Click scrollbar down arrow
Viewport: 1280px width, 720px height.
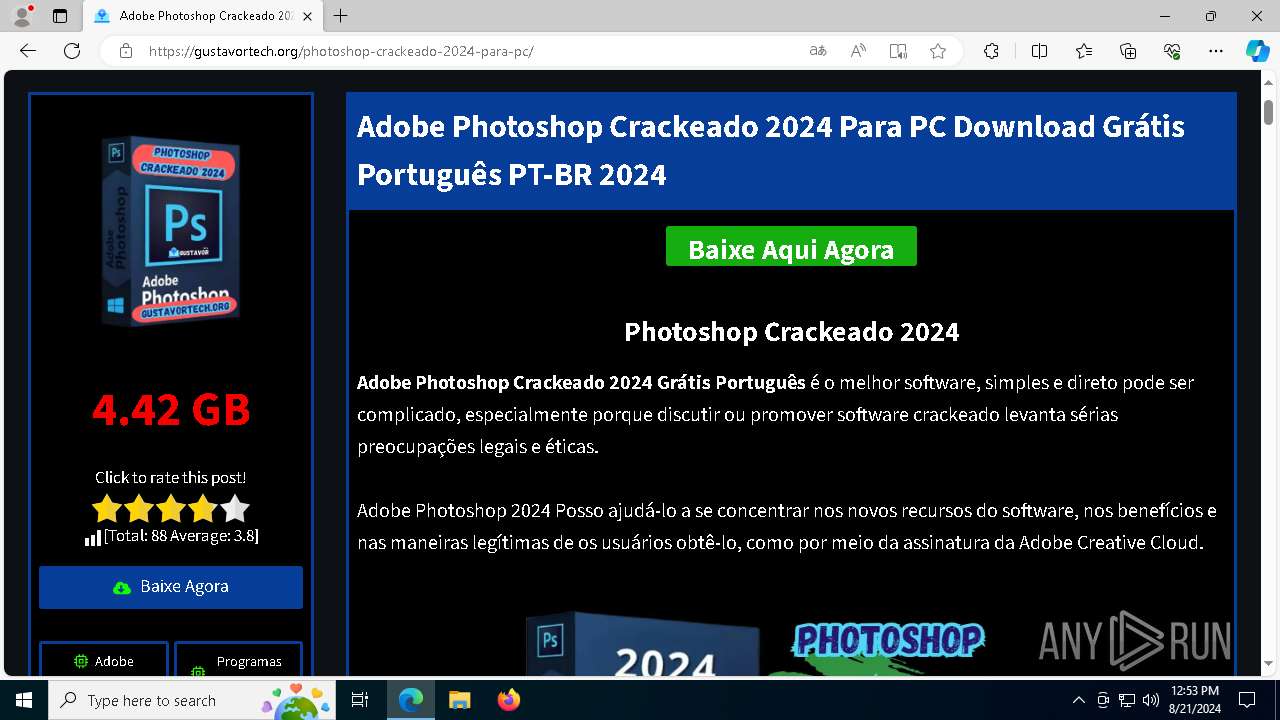[x=1269, y=664]
